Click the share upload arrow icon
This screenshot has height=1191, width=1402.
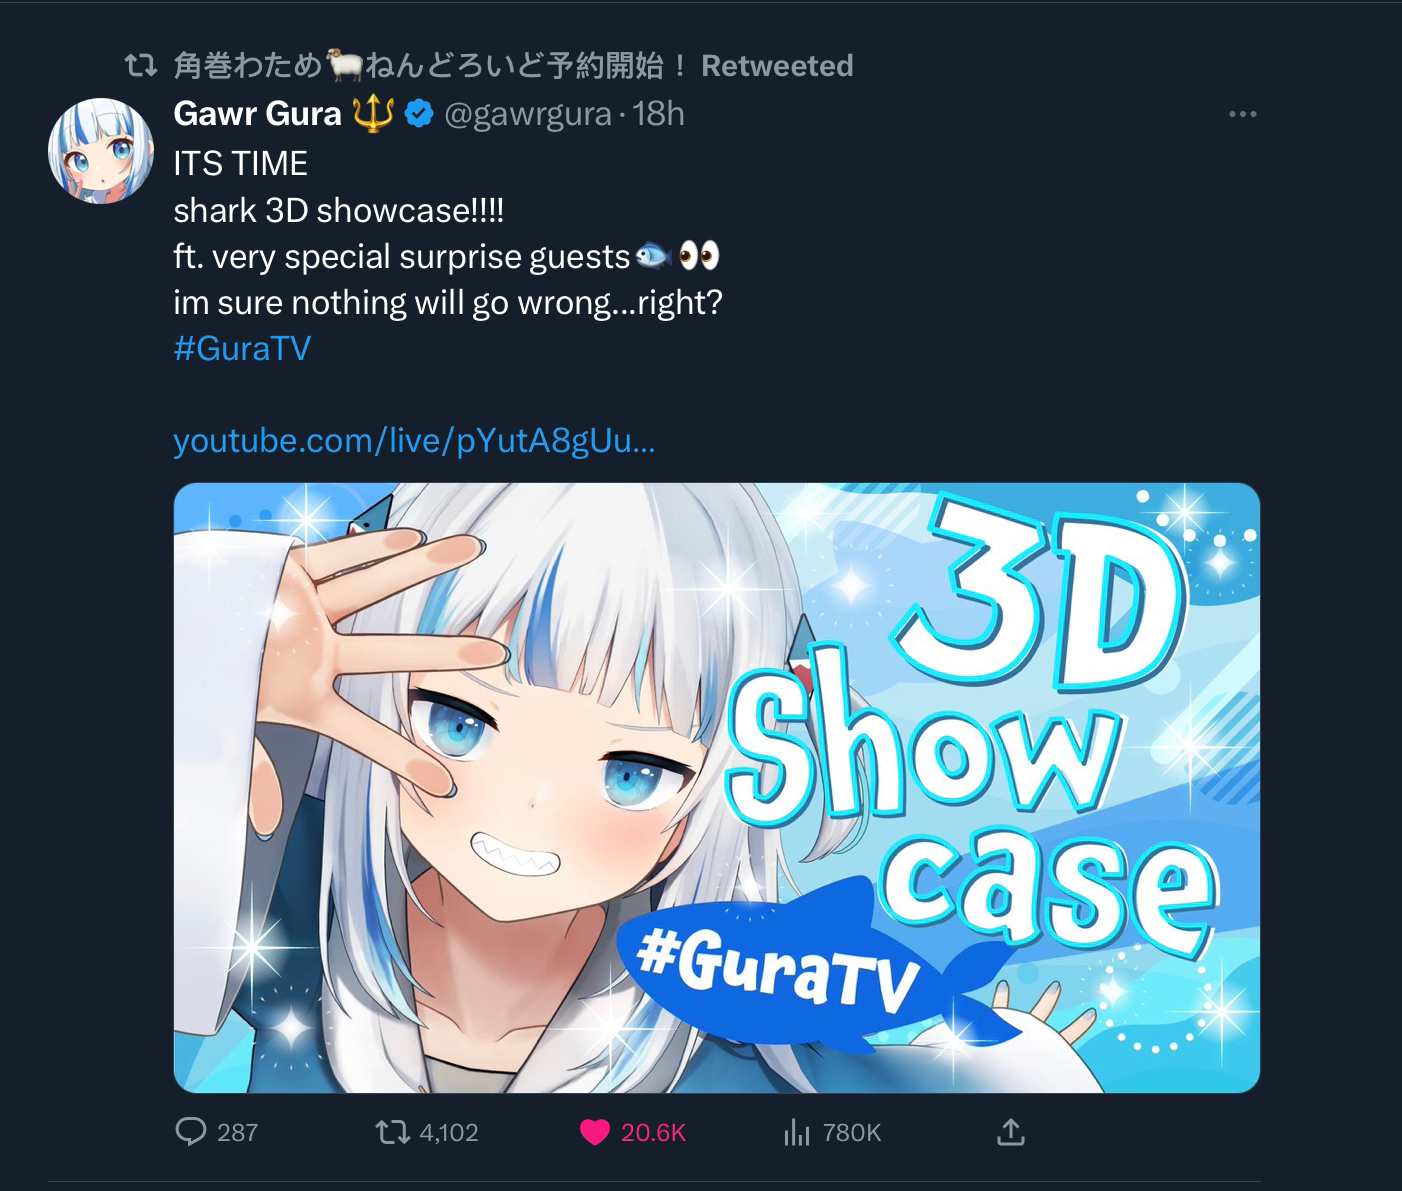point(1011,1132)
